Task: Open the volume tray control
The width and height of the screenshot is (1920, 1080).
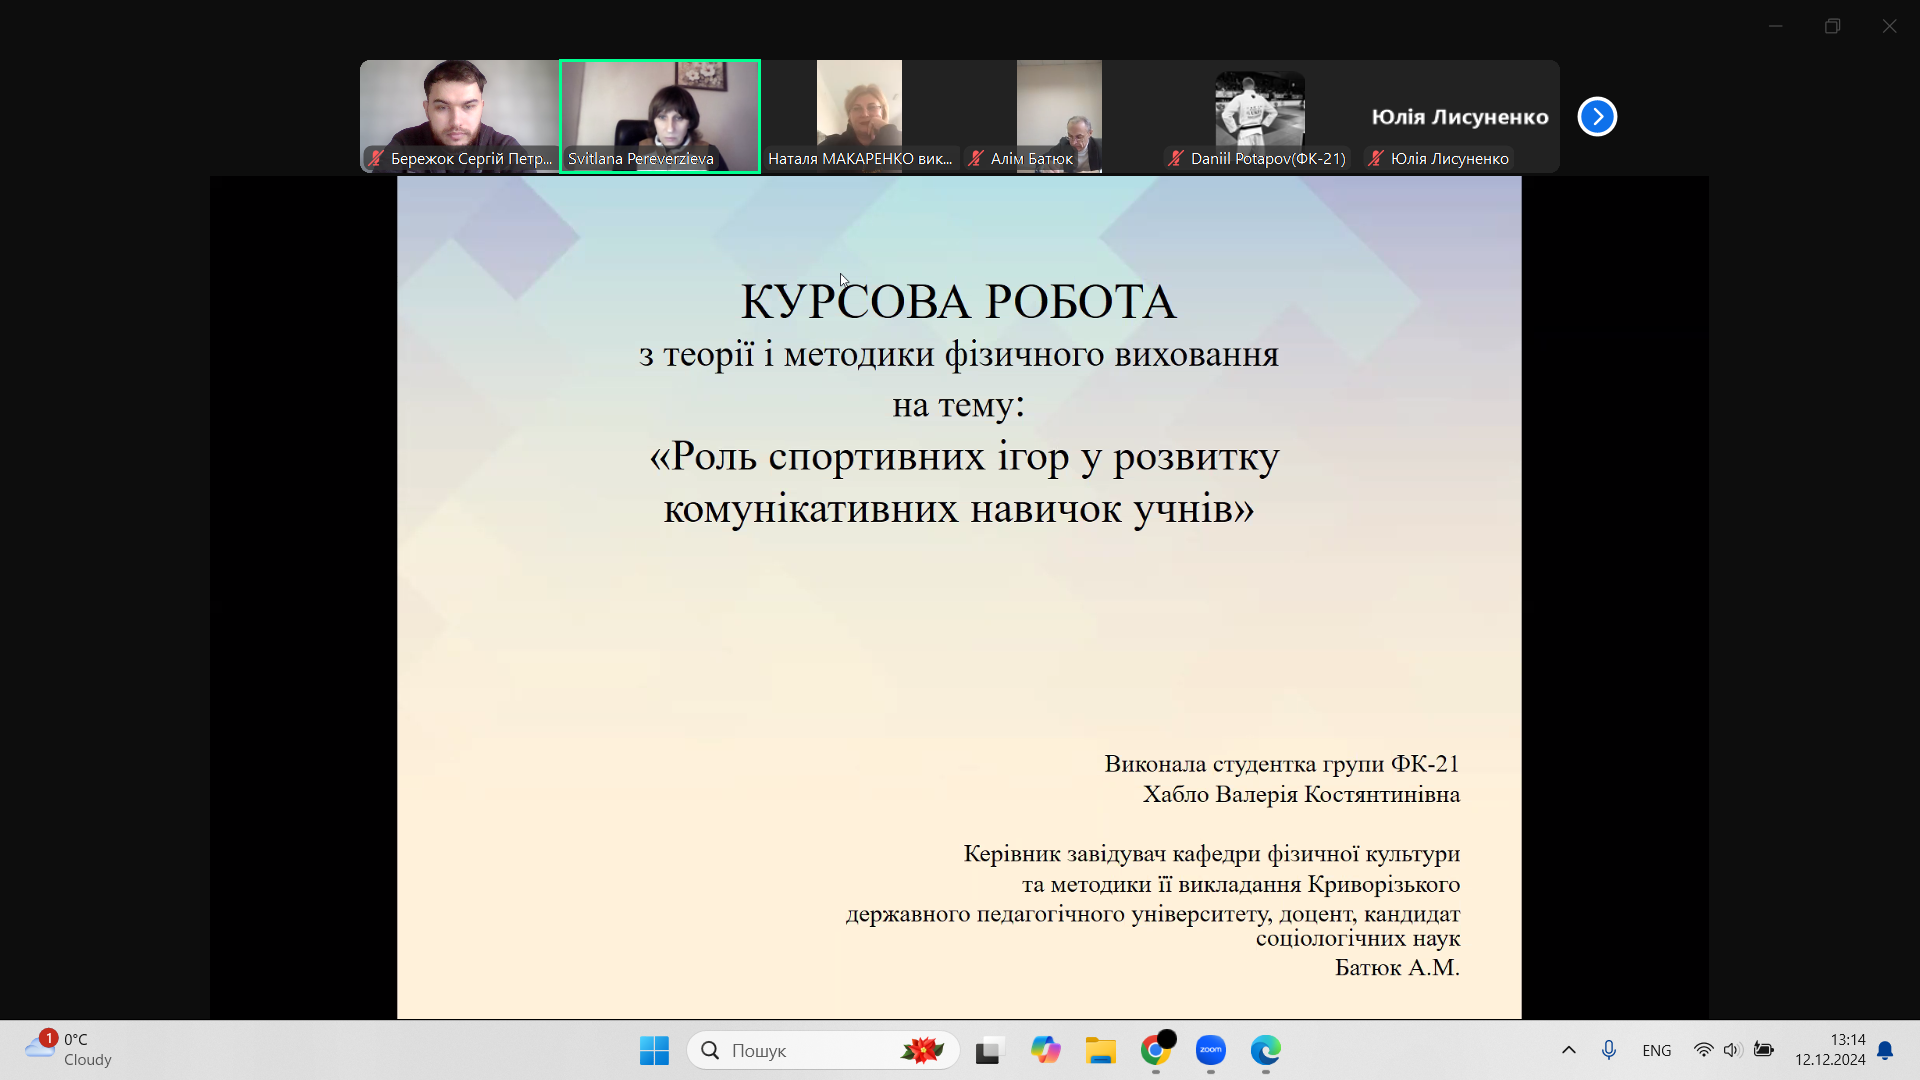Action: [1732, 1050]
